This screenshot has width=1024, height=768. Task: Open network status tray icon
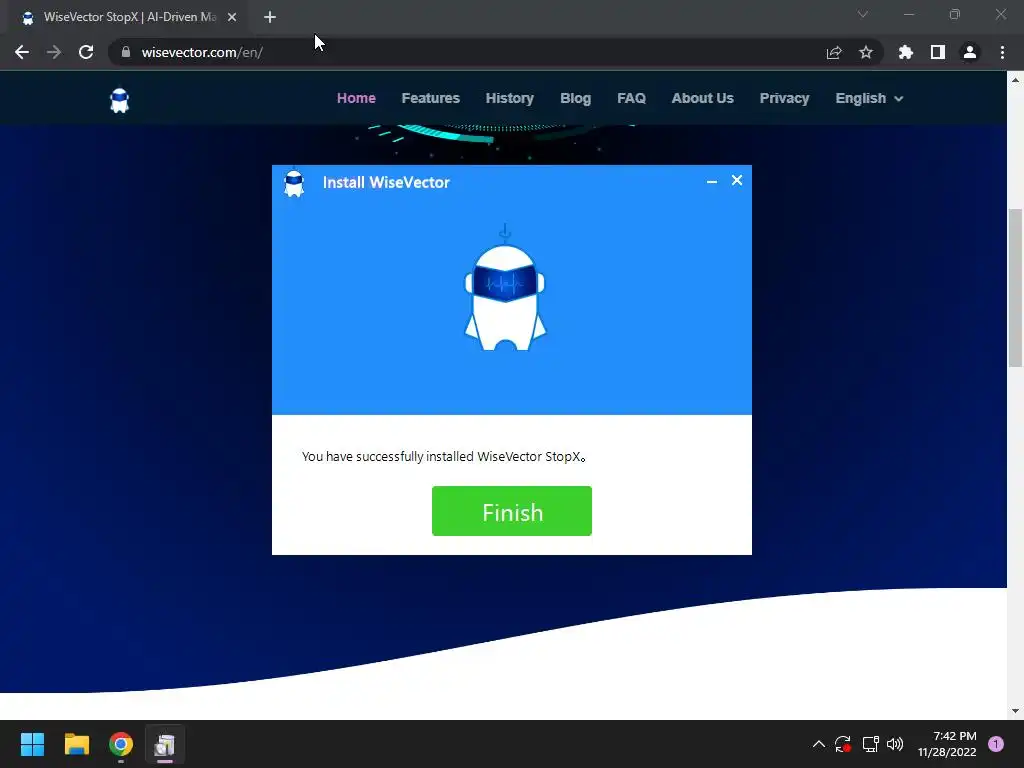(x=870, y=744)
